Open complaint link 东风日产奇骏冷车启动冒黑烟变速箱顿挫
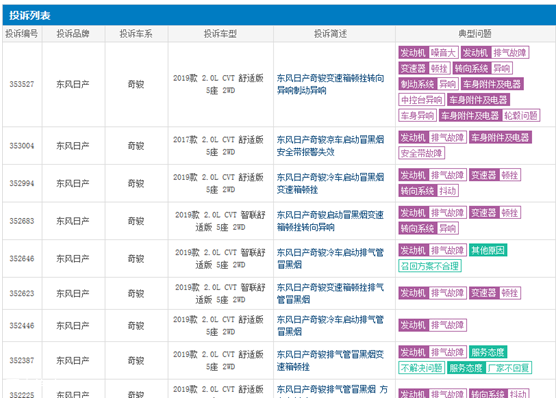 tap(331, 183)
